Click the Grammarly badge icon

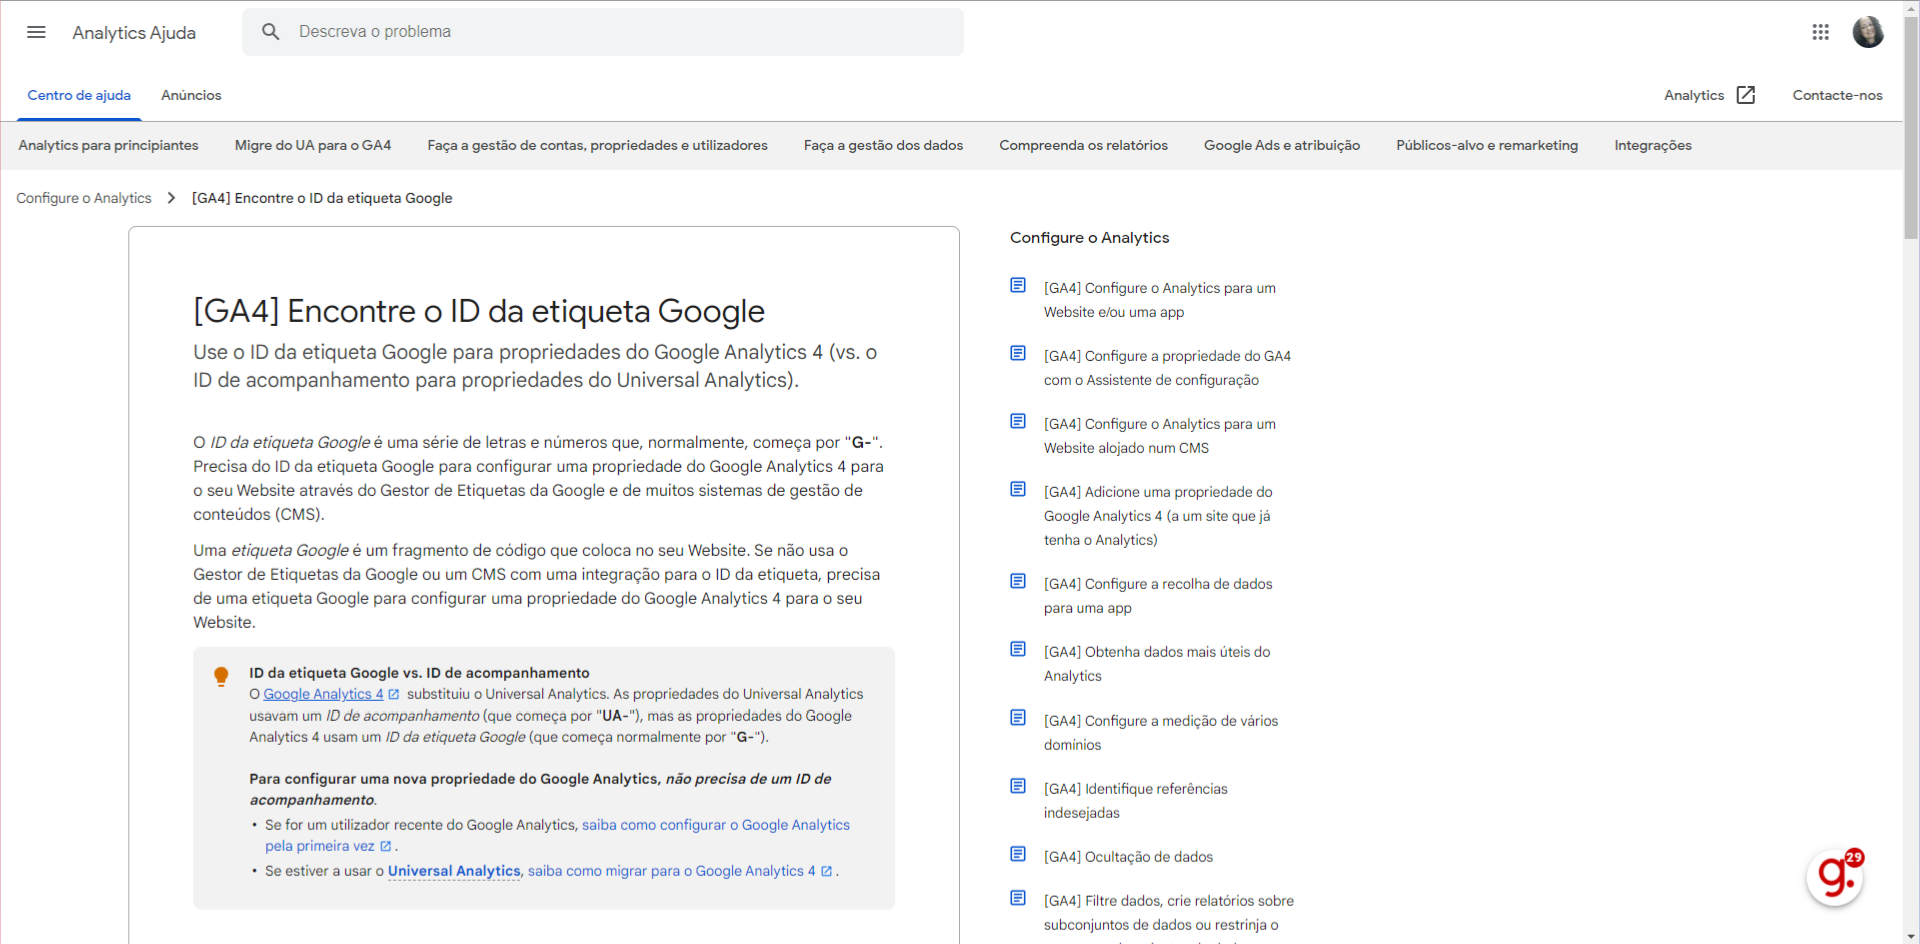point(1835,877)
